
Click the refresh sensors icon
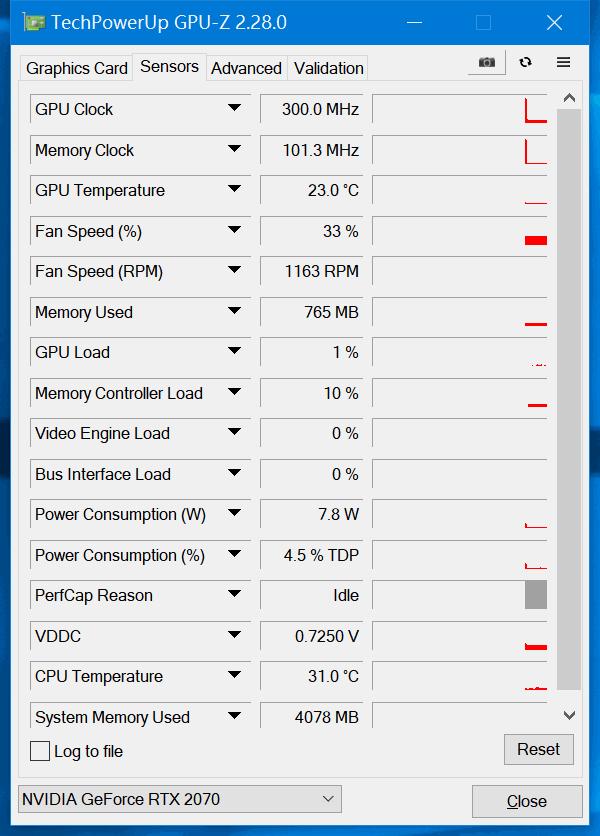[x=526, y=62]
